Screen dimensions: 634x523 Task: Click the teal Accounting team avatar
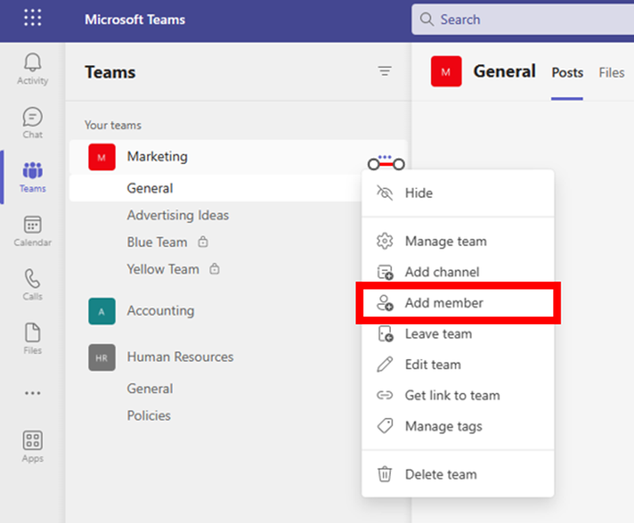pos(101,311)
